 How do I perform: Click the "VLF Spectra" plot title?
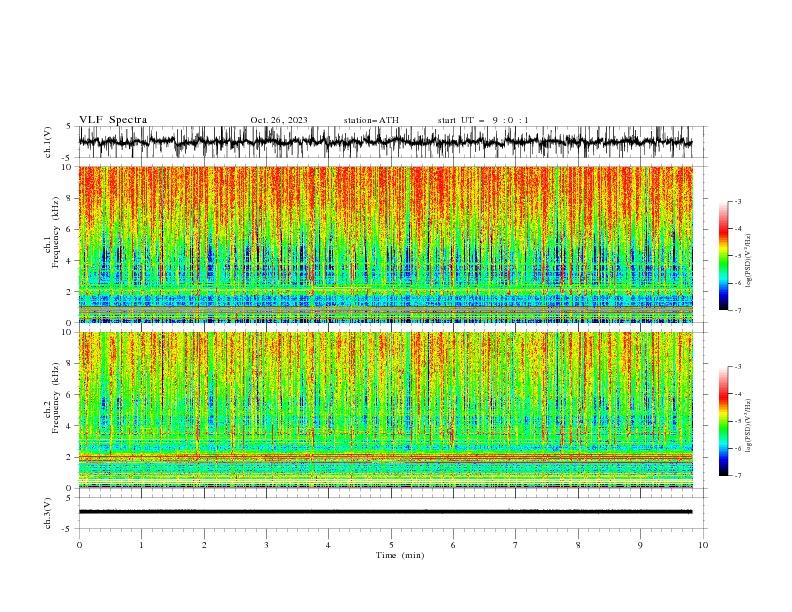click(113, 120)
